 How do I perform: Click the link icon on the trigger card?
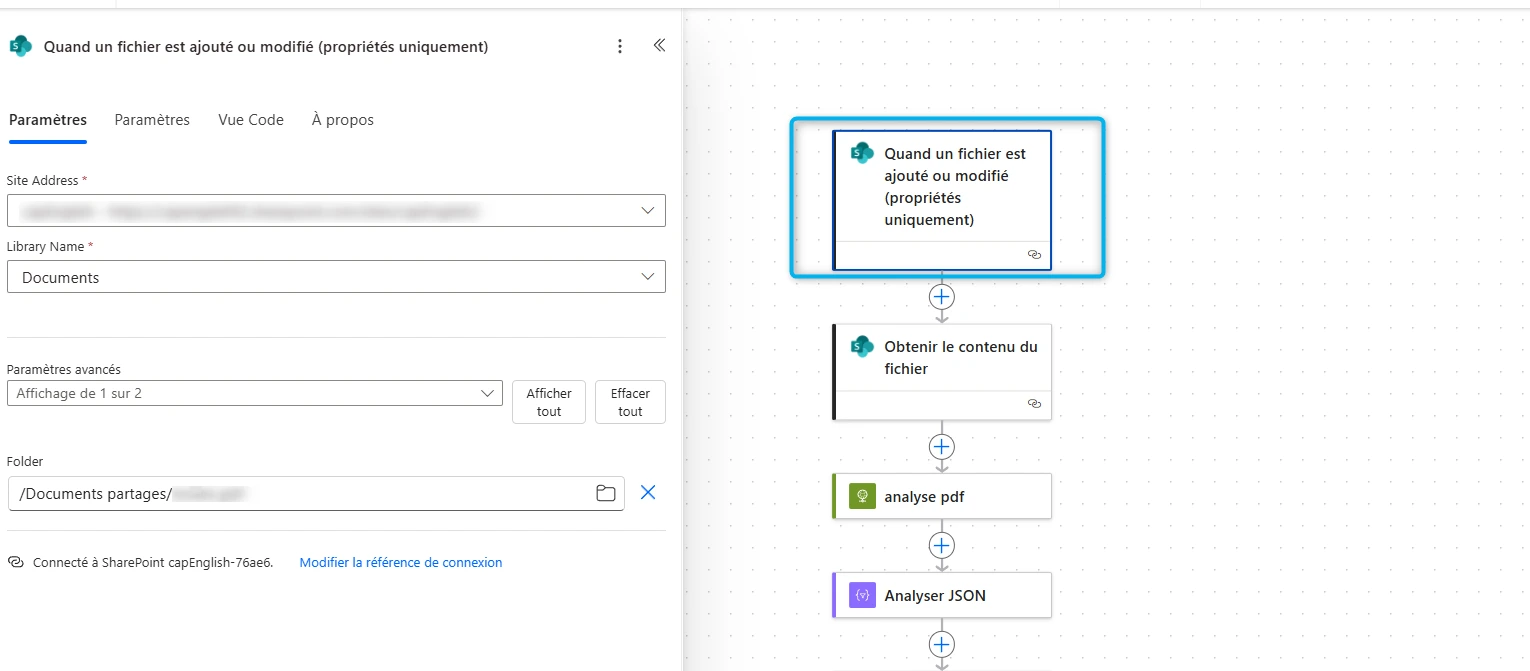point(1035,255)
